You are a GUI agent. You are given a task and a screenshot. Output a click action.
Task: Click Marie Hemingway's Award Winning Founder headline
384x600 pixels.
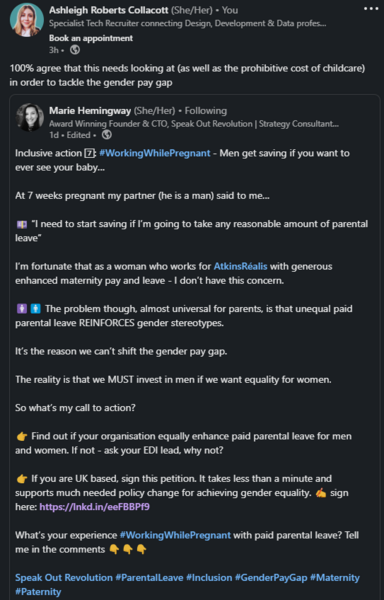click(x=194, y=124)
